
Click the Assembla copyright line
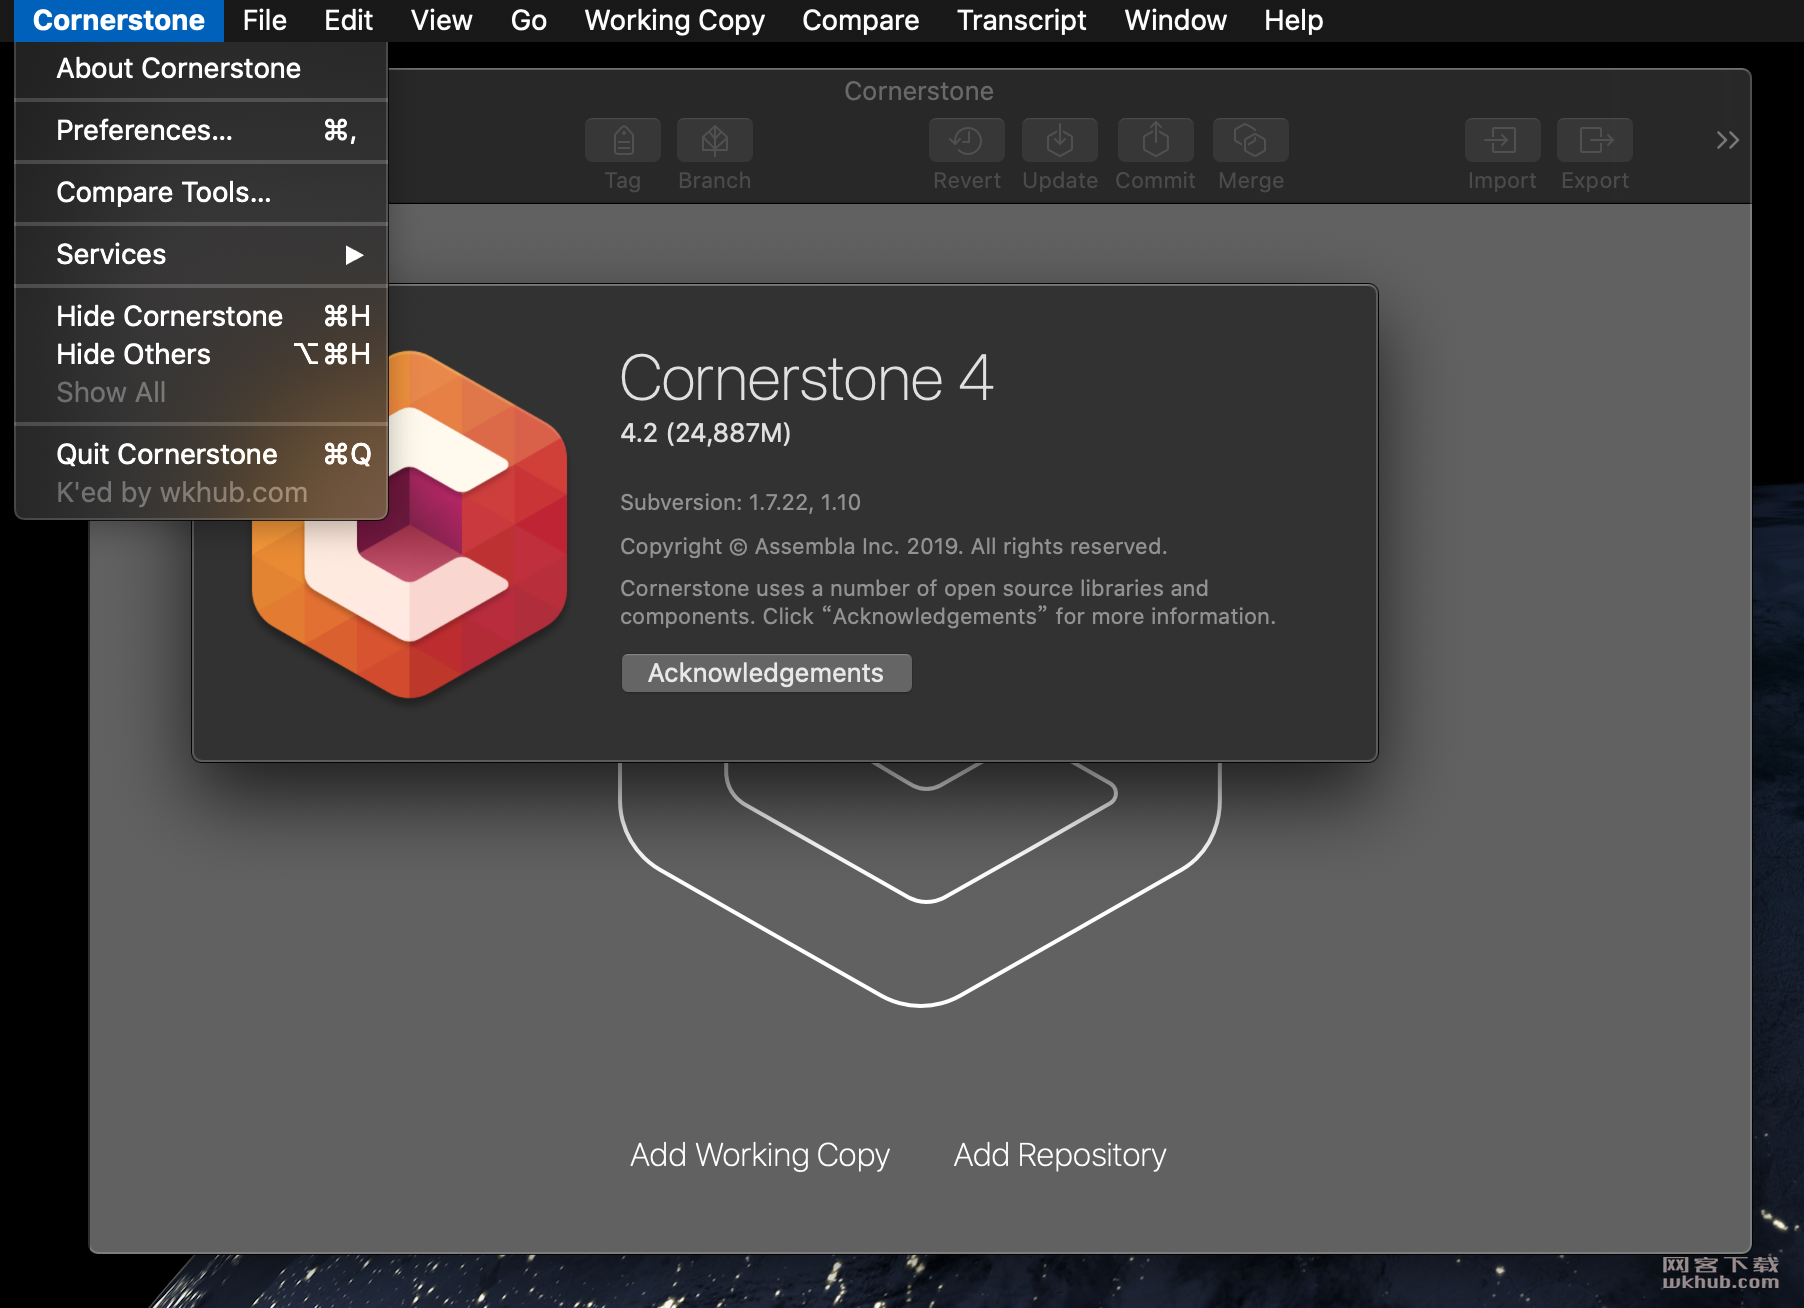893,546
